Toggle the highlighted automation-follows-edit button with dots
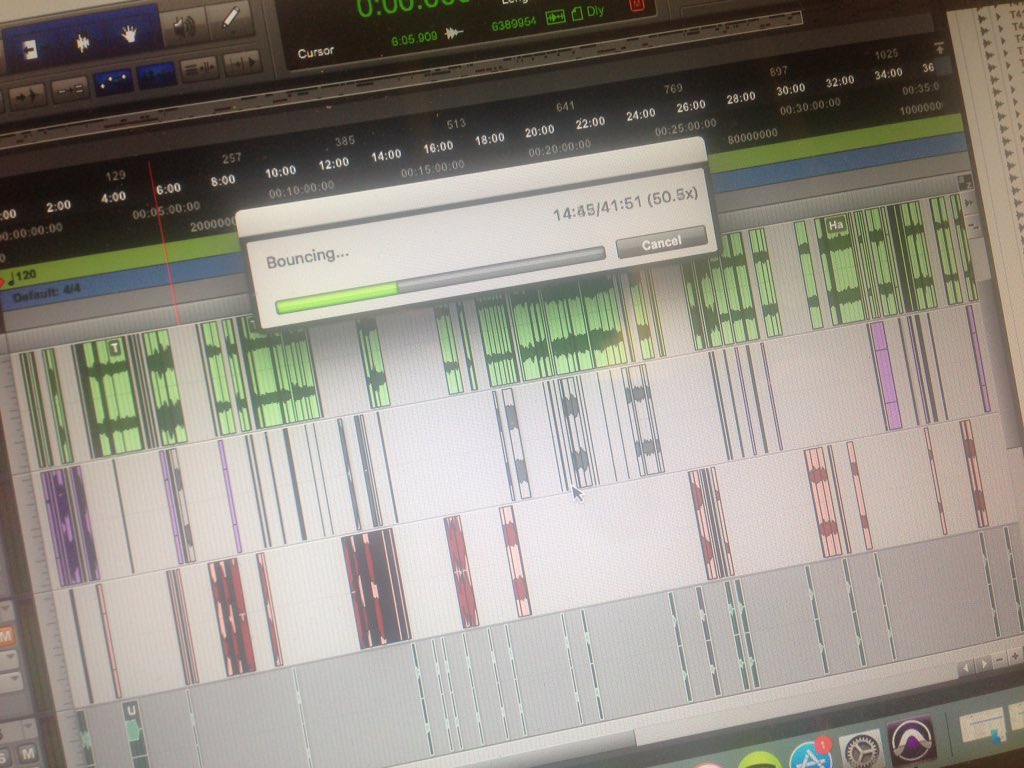Image resolution: width=1024 pixels, height=768 pixels. pos(112,82)
